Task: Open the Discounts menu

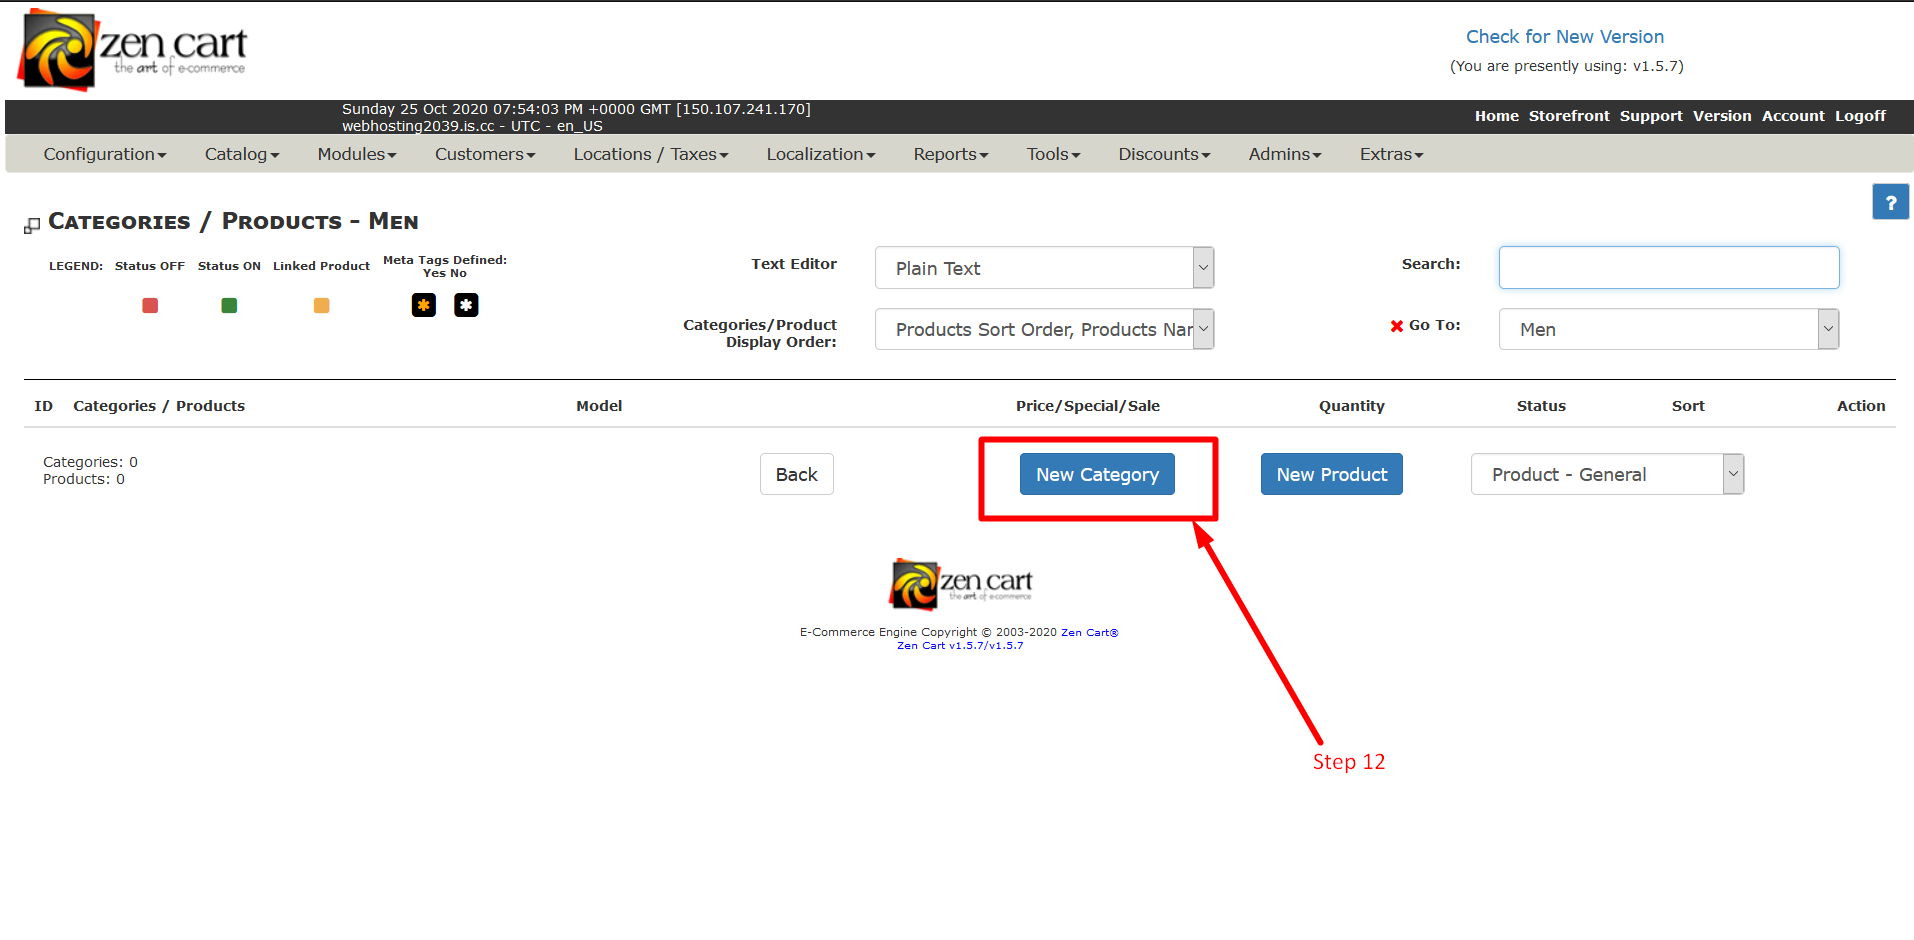Action: coord(1164,154)
